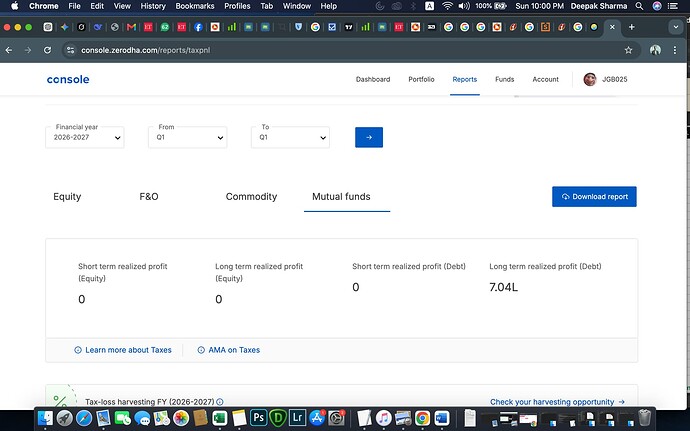
Task: Open the Portfolio section
Action: coord(421,79)
